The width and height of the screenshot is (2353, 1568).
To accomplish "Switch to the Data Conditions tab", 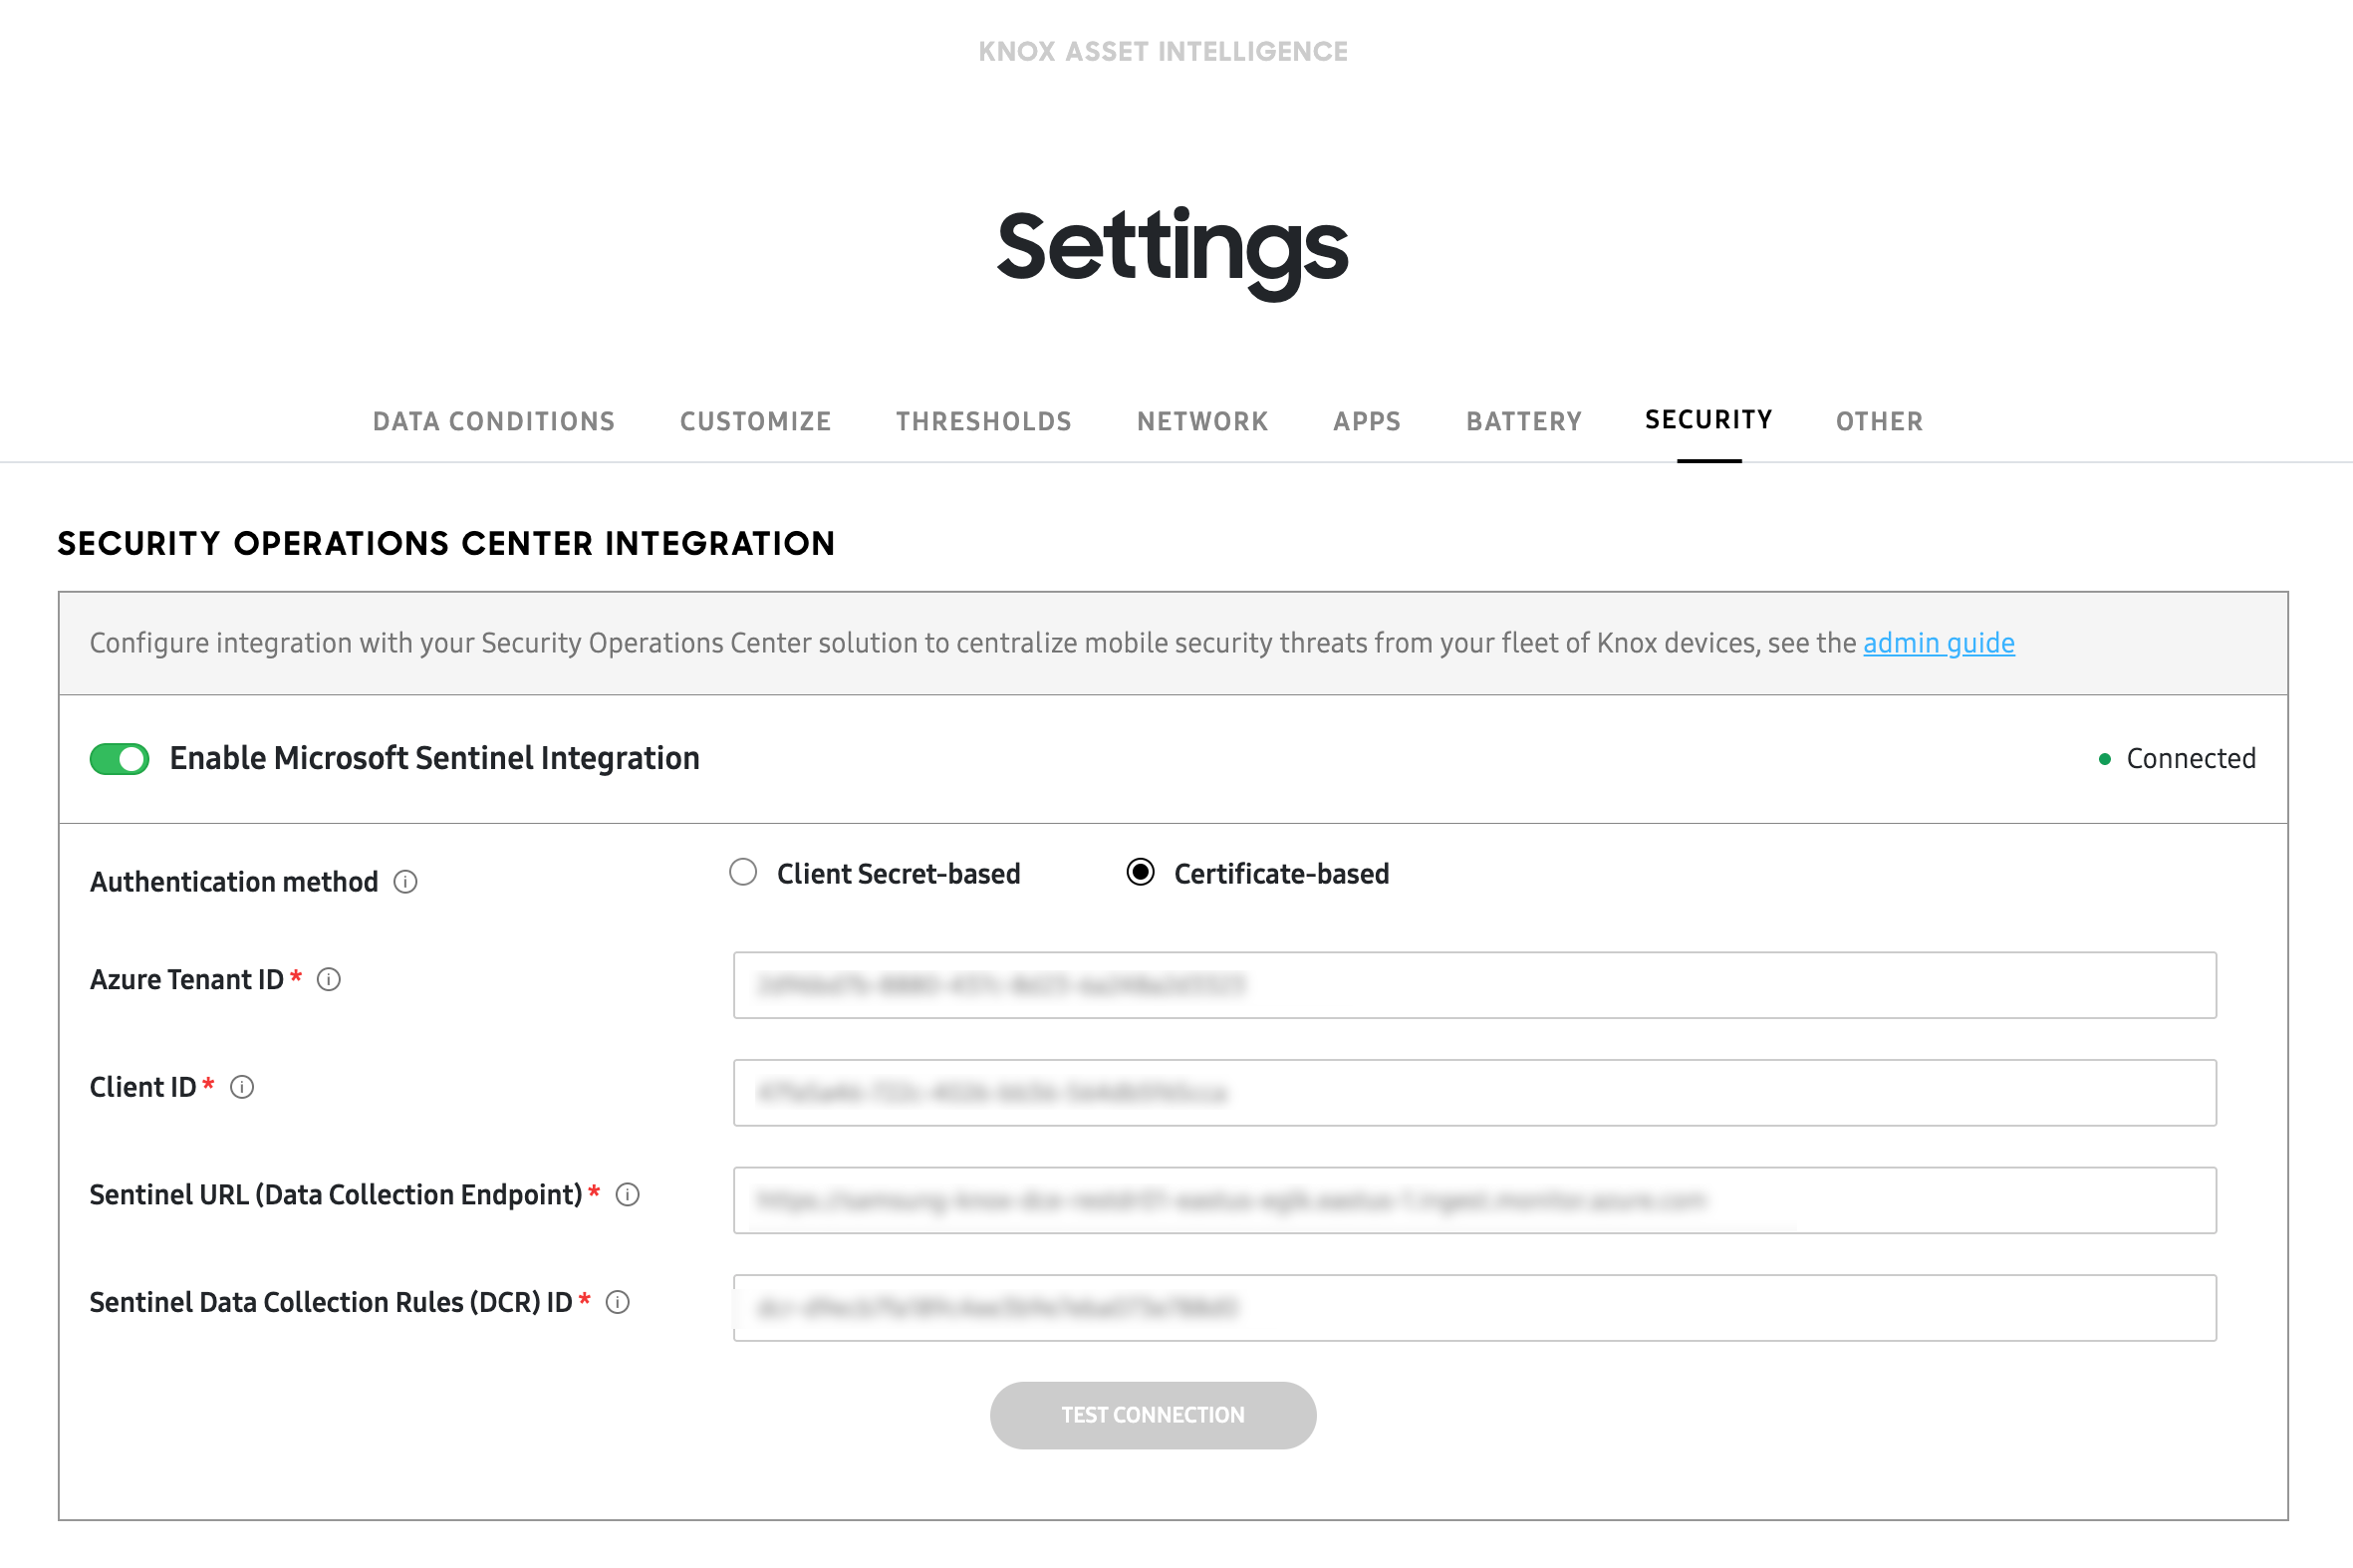I will 494,421.
